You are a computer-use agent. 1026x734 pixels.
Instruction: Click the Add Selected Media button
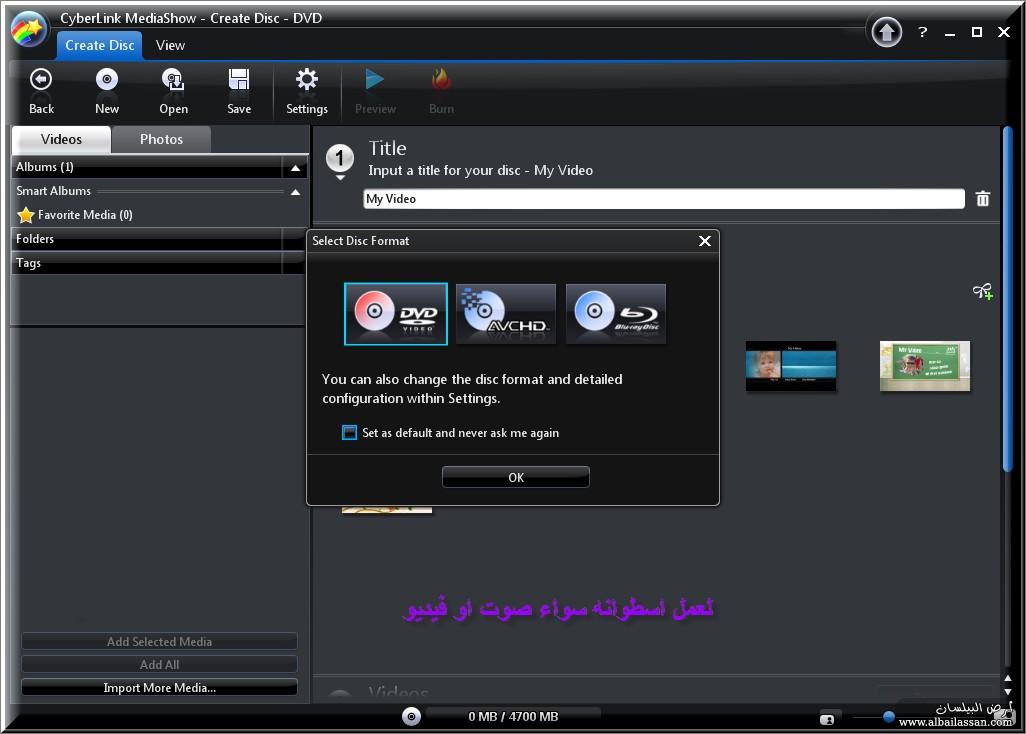tap(160, 642)
